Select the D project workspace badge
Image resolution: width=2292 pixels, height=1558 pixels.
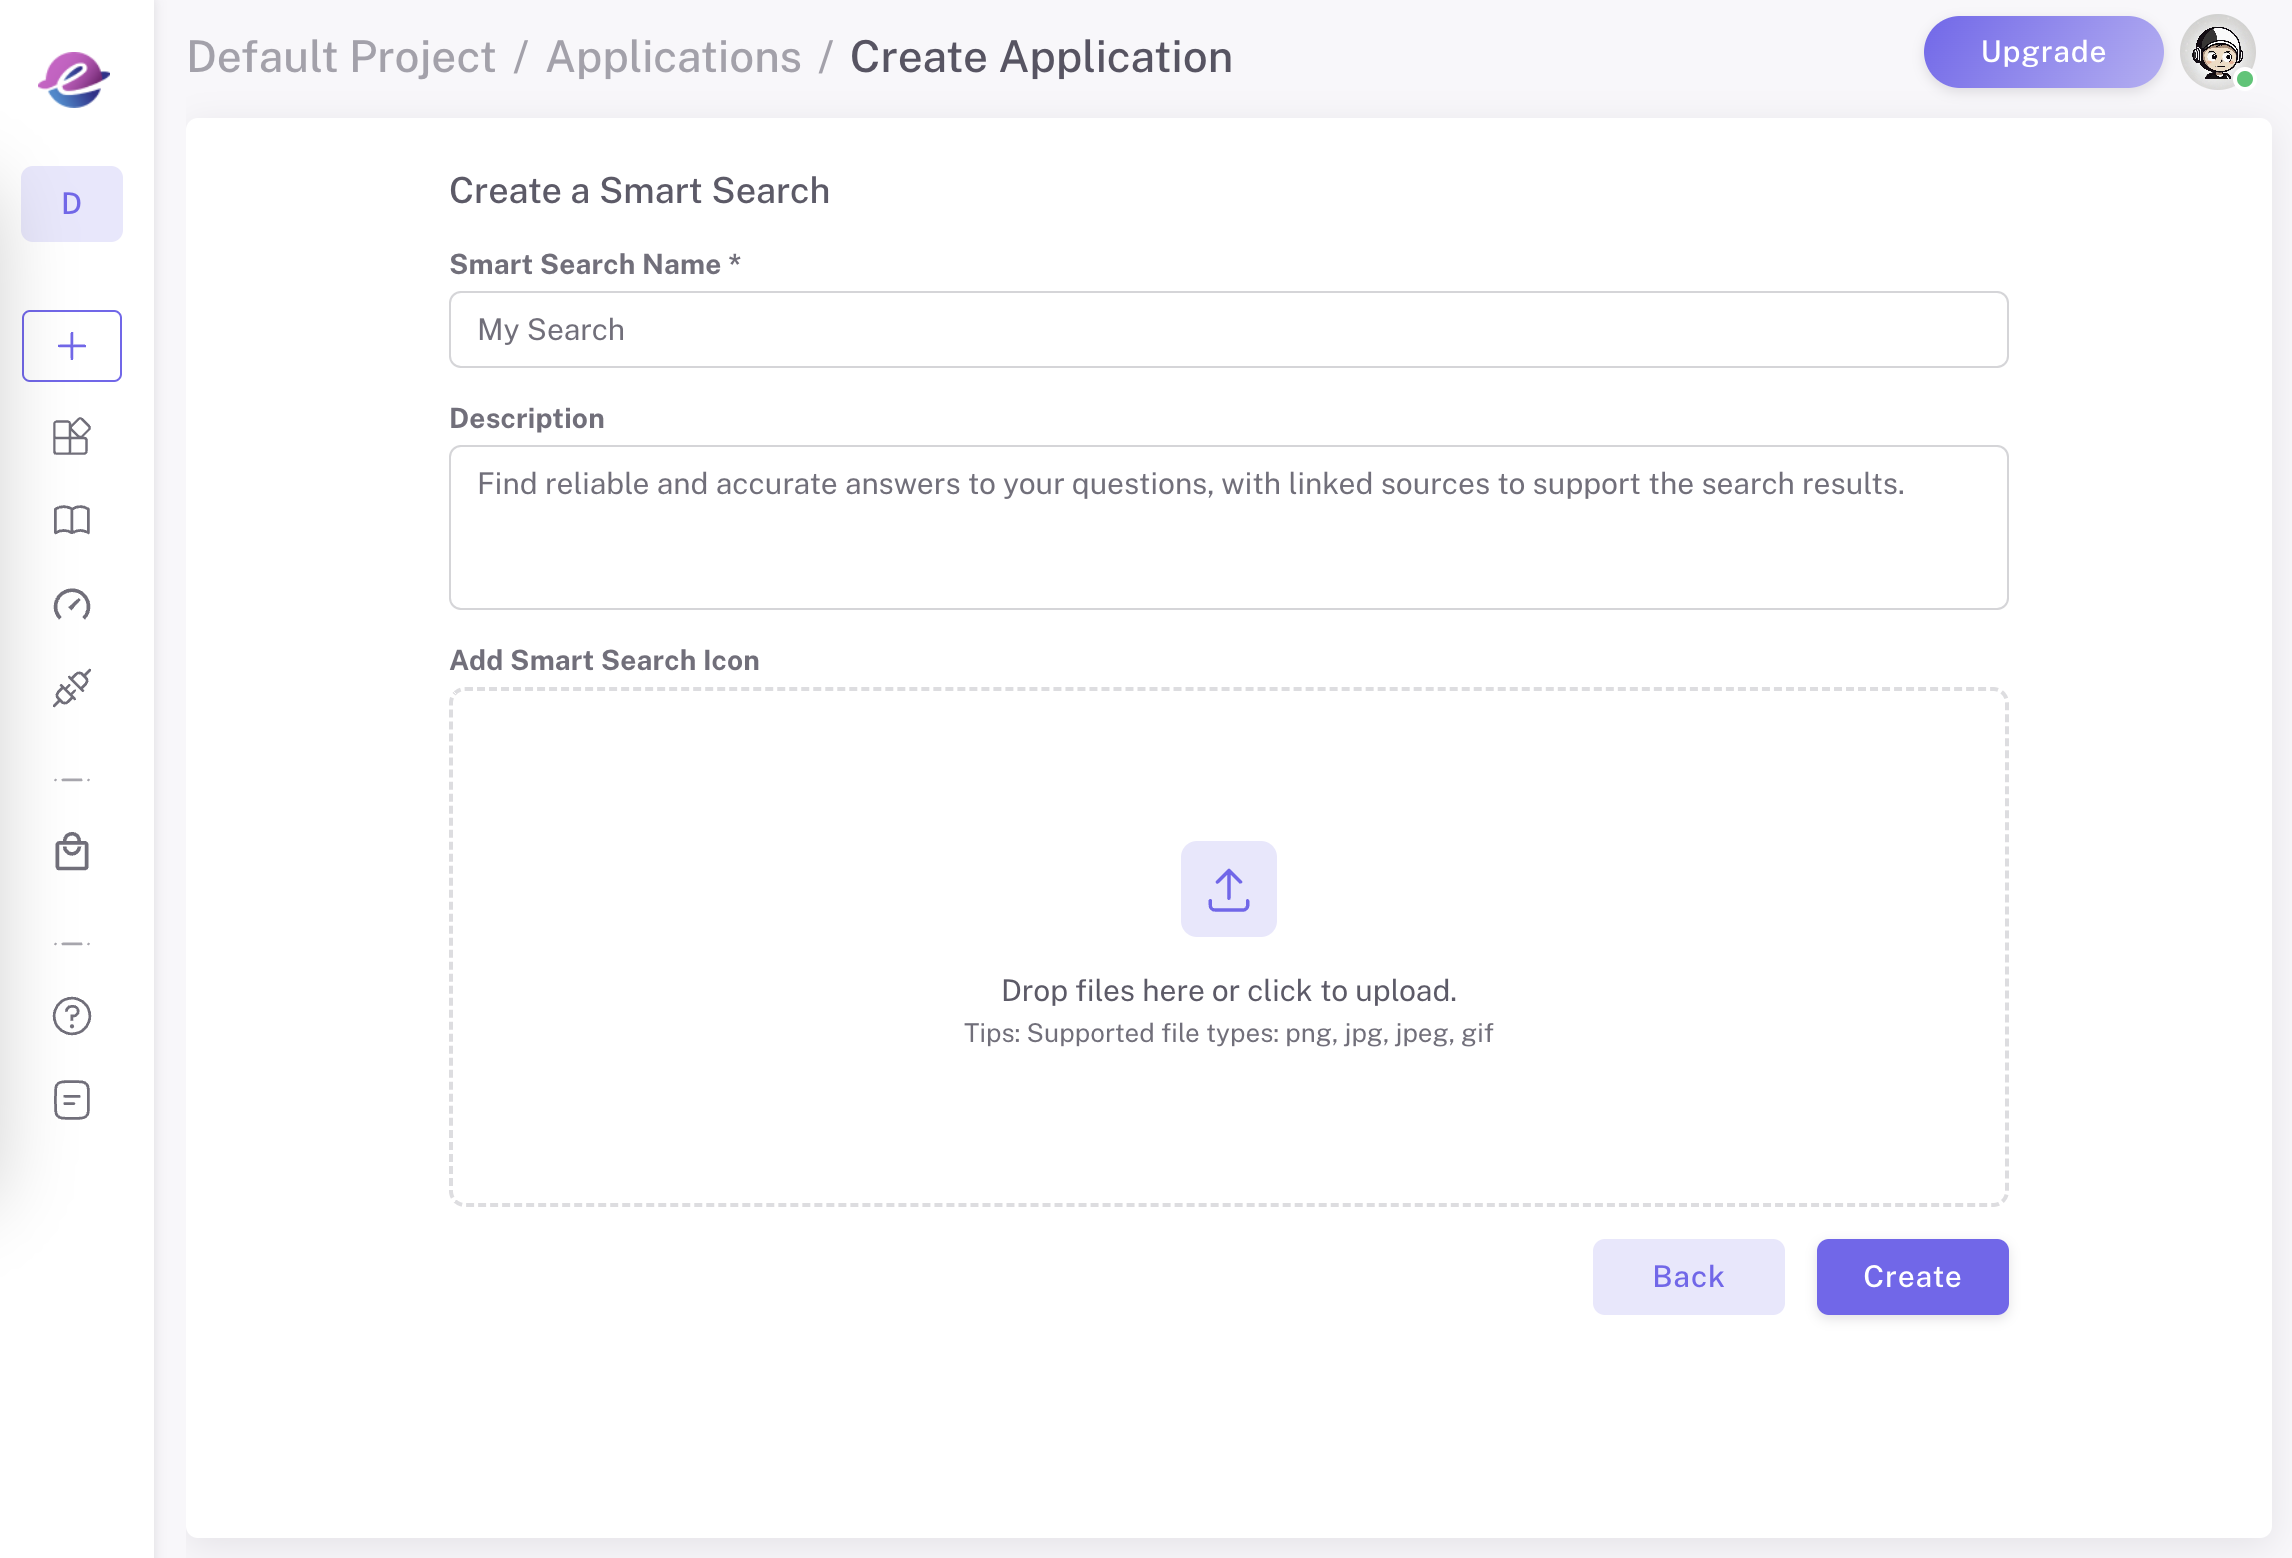click(x=72, y=204)
